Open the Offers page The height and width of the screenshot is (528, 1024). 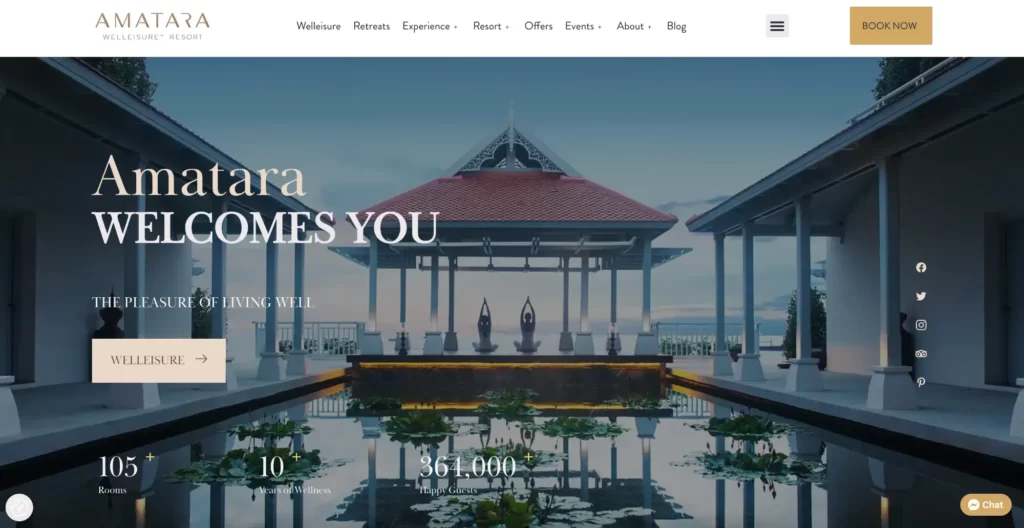coord(538,26)
